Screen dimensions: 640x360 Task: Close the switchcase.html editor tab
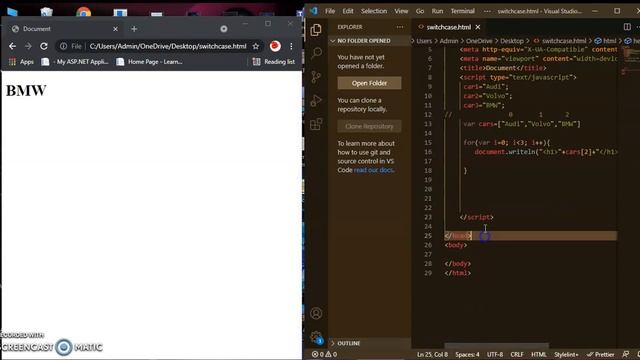pyautogui.click(x=478, y=27)
